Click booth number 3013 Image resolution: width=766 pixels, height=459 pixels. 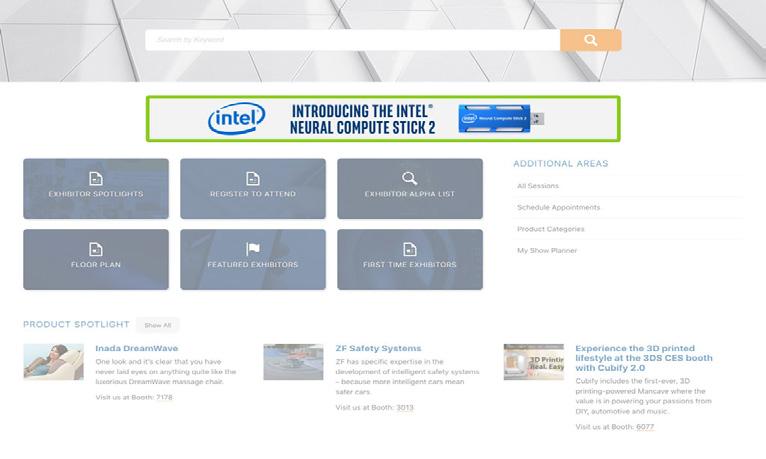click(x=404, y=408)
